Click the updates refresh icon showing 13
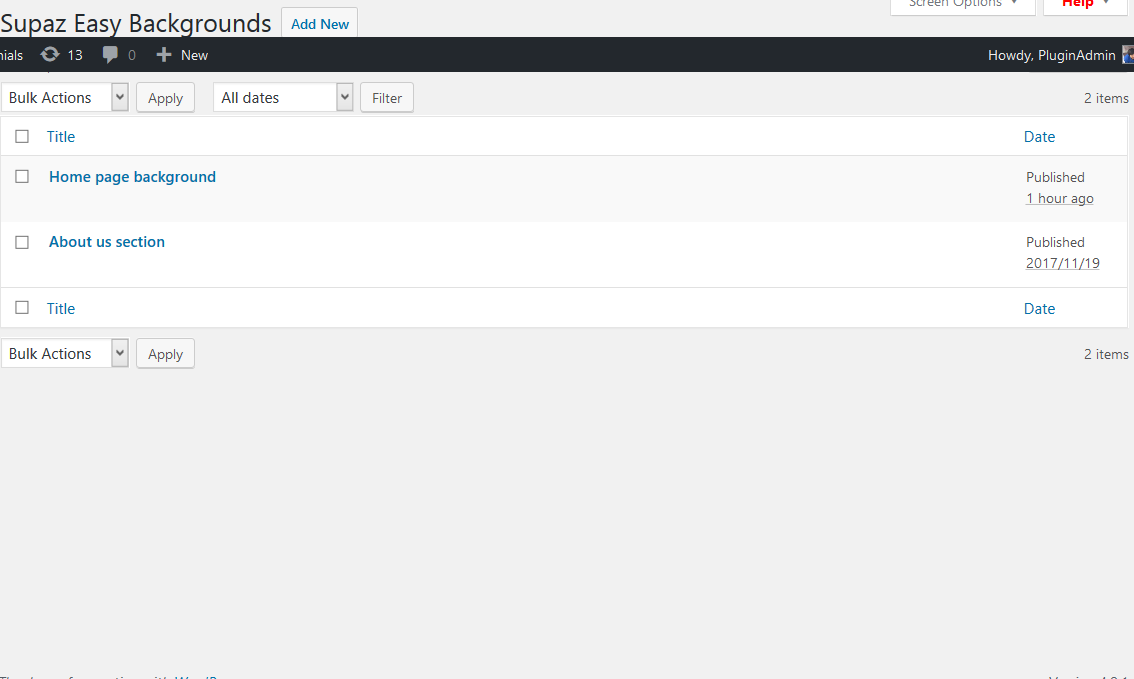The image size is (1134, 679). (x=50, y=55)
